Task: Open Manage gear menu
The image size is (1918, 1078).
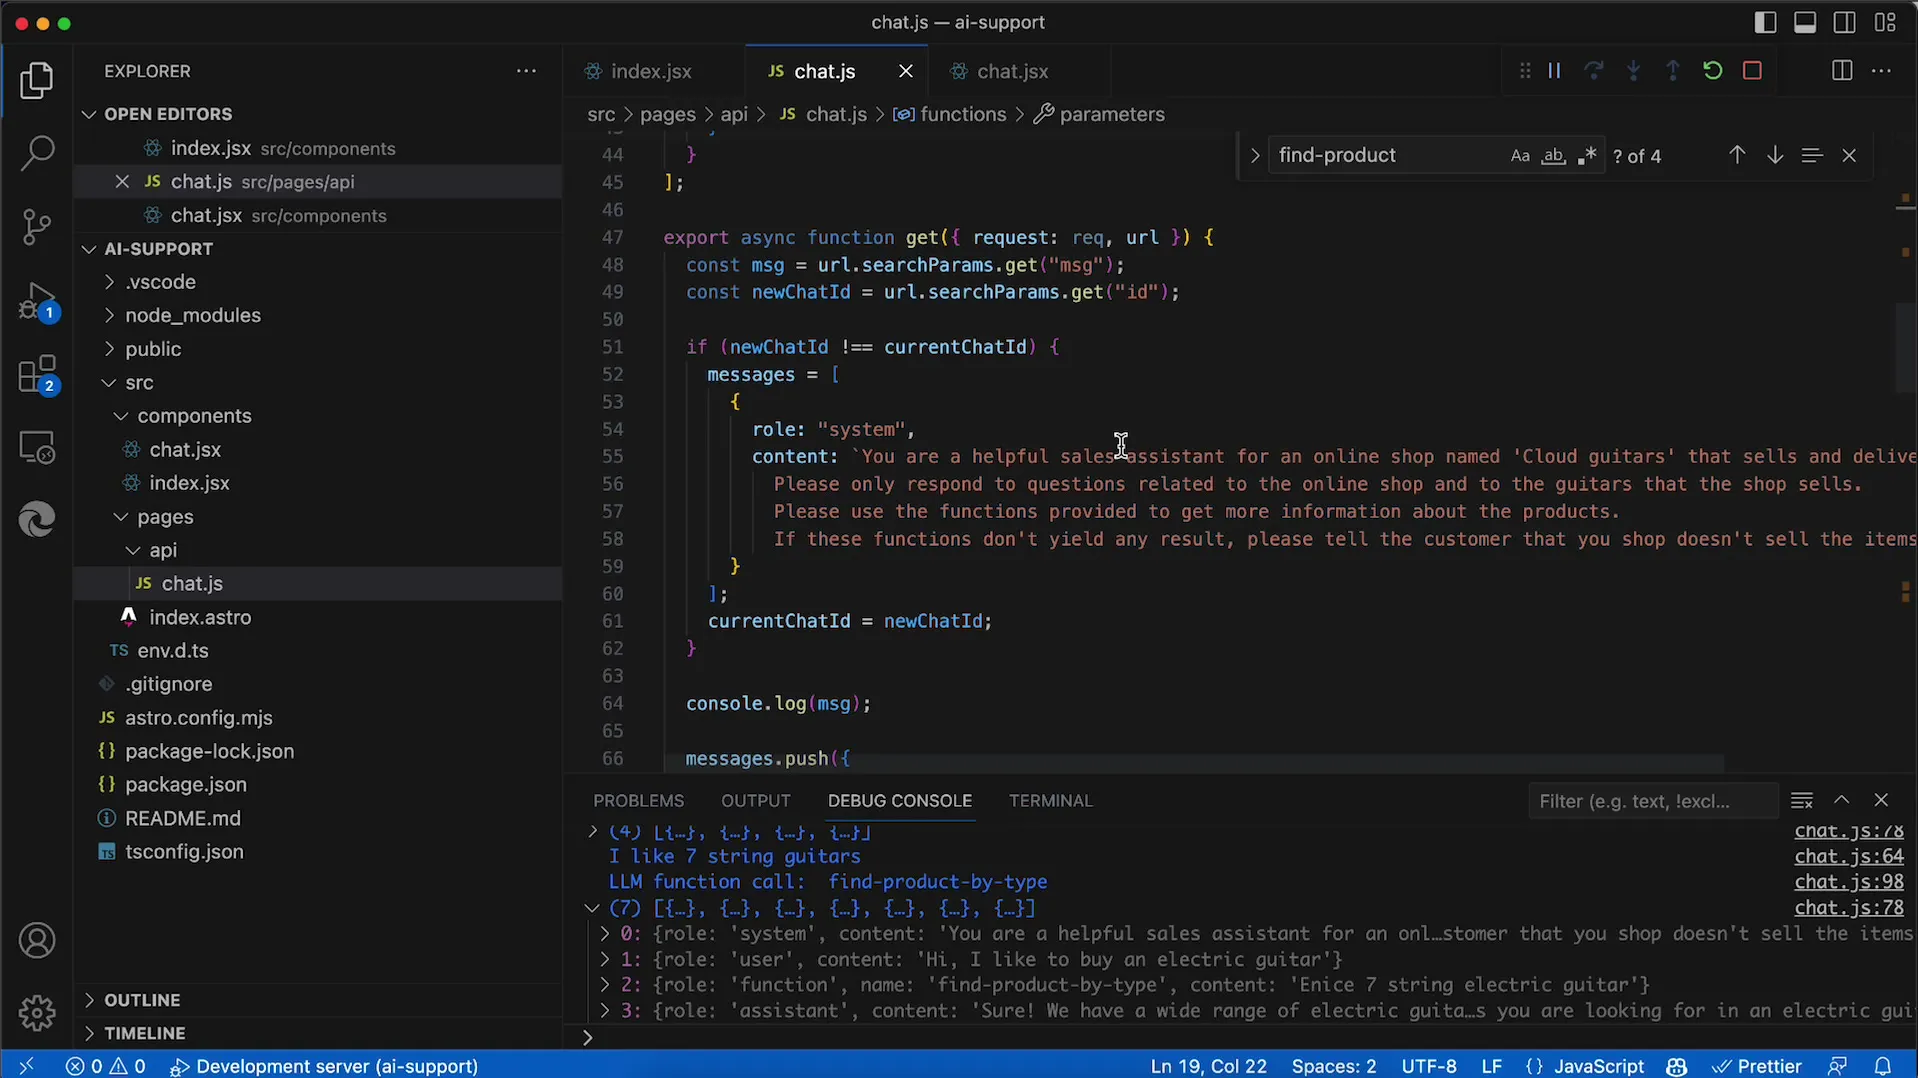Action: click(x=37, y=1013)
